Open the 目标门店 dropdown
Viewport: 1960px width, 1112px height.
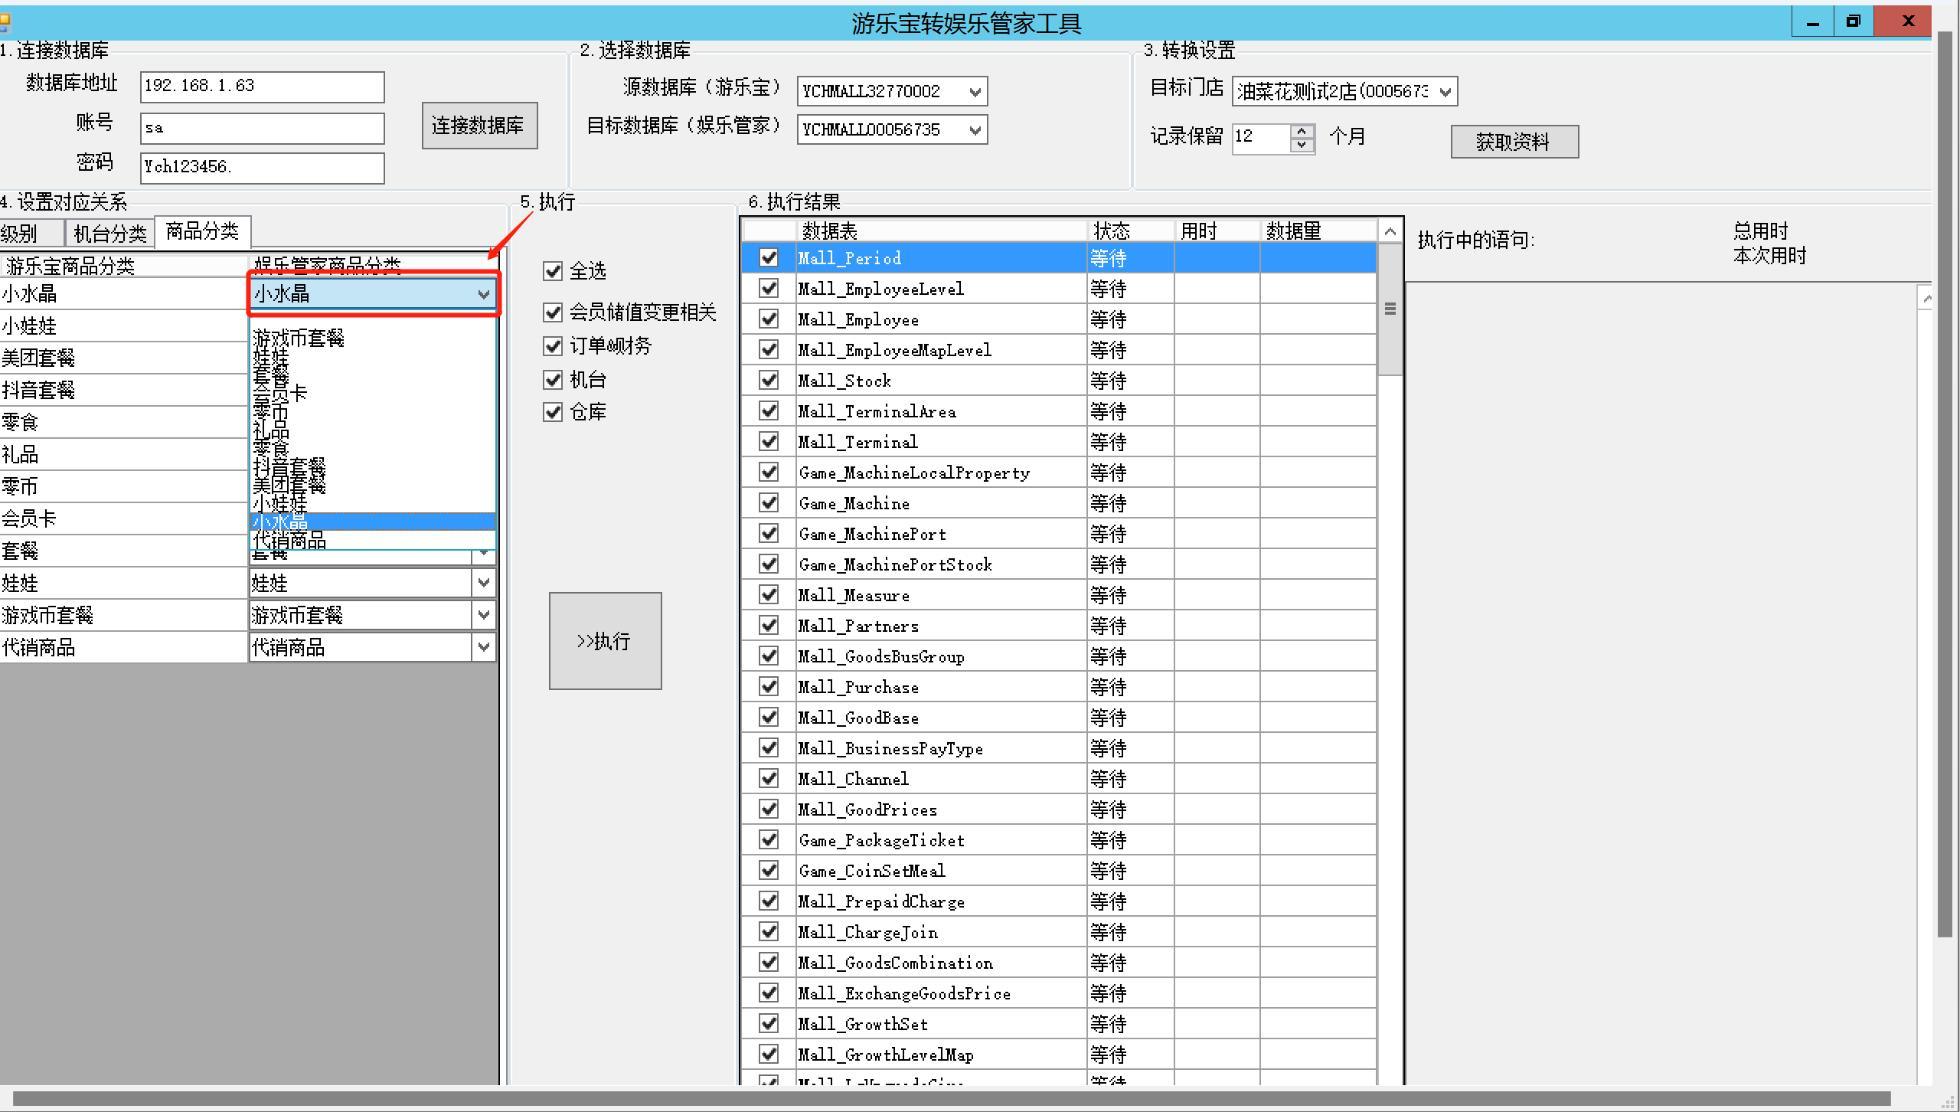(1445, 92)
